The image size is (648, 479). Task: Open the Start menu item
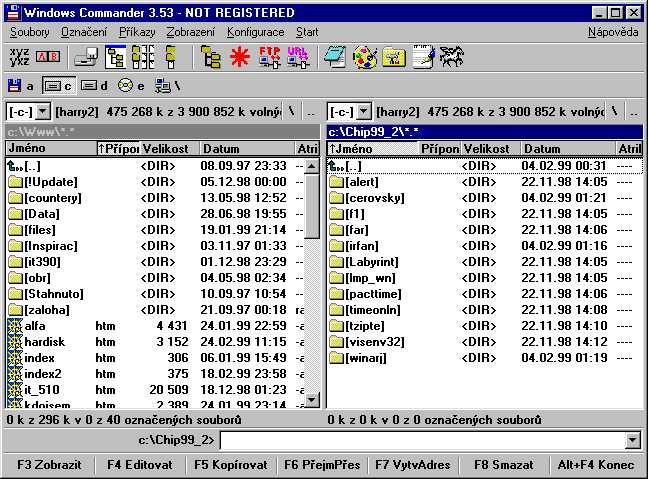(307, 32)
